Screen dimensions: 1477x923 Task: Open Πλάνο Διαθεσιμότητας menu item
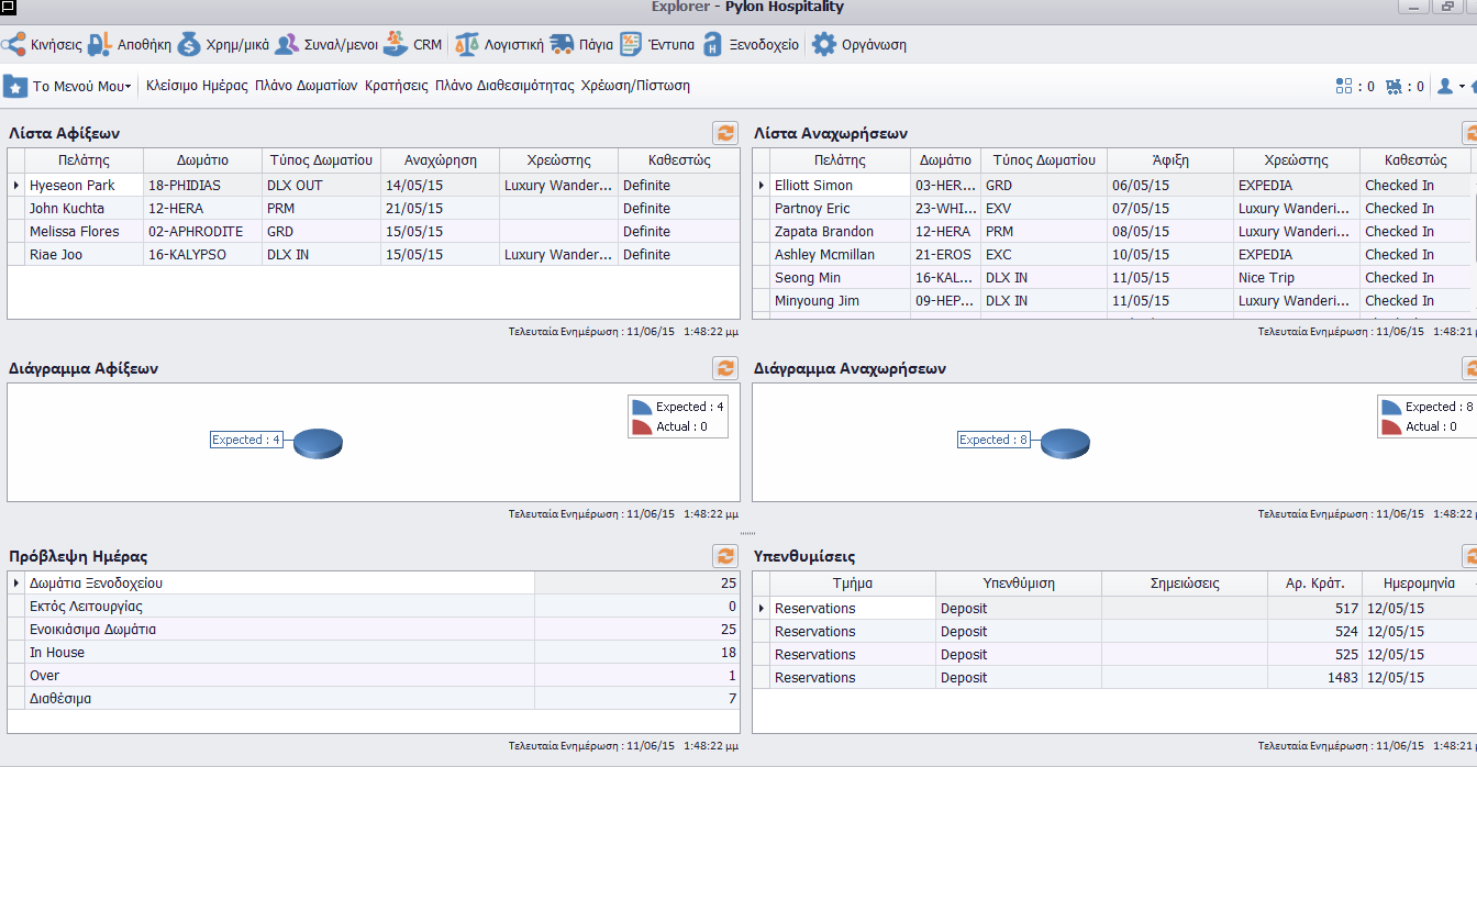click(504, 86)
